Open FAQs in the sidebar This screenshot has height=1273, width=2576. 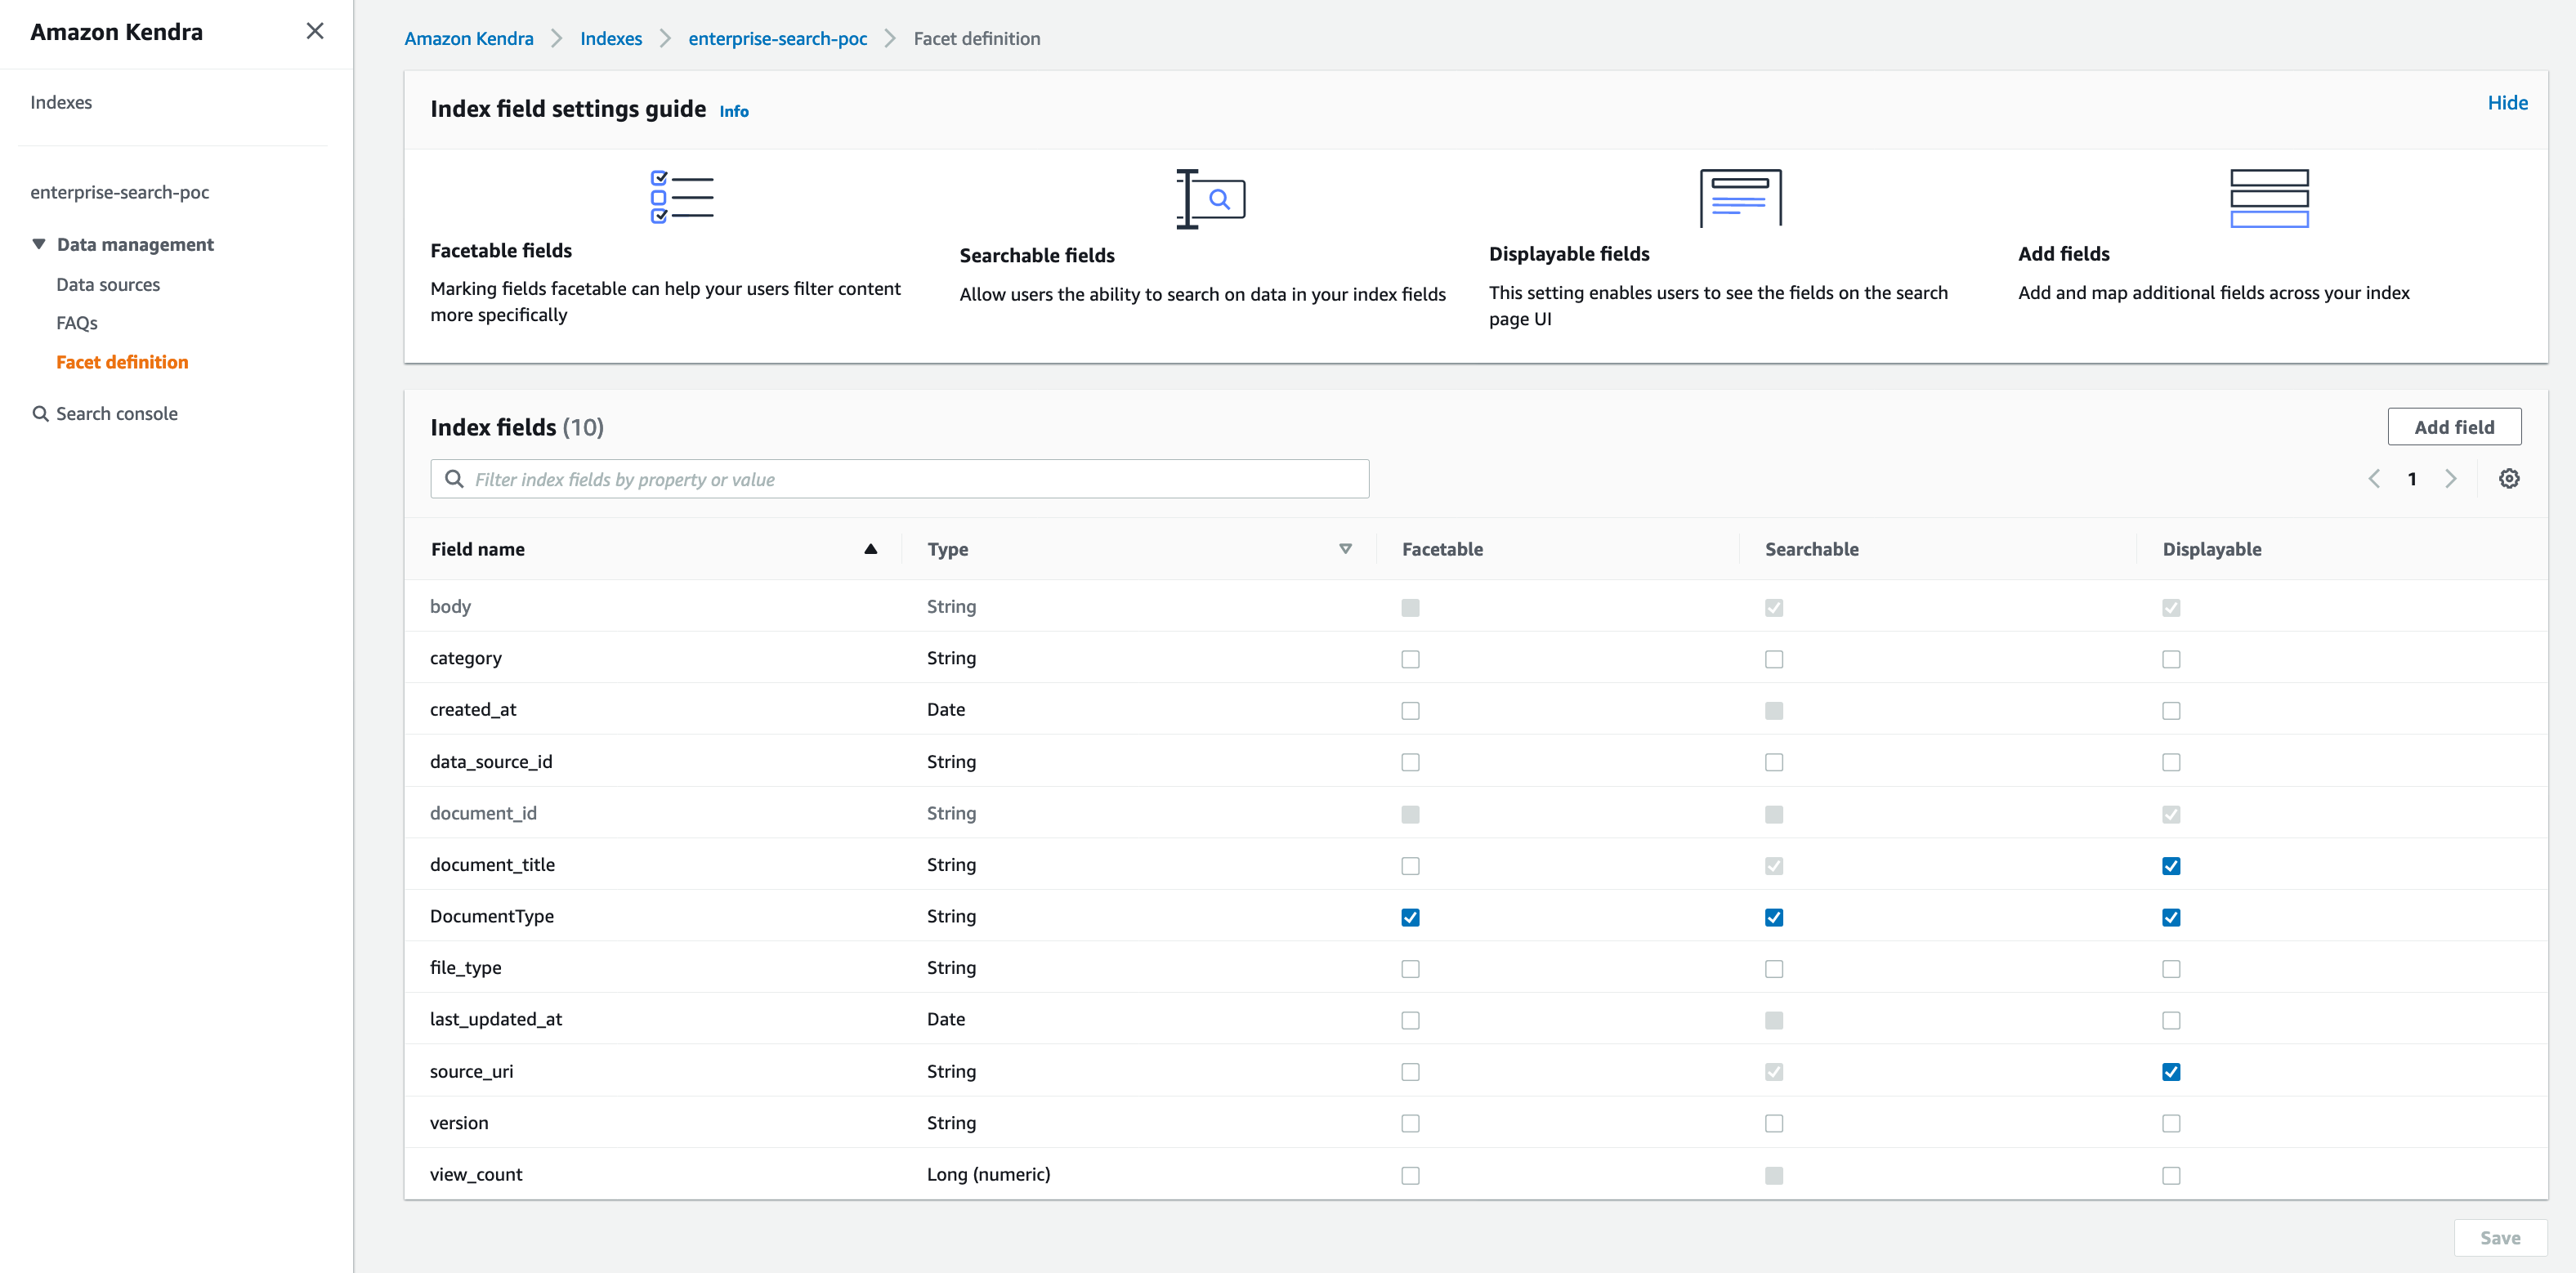coord(77,323)
